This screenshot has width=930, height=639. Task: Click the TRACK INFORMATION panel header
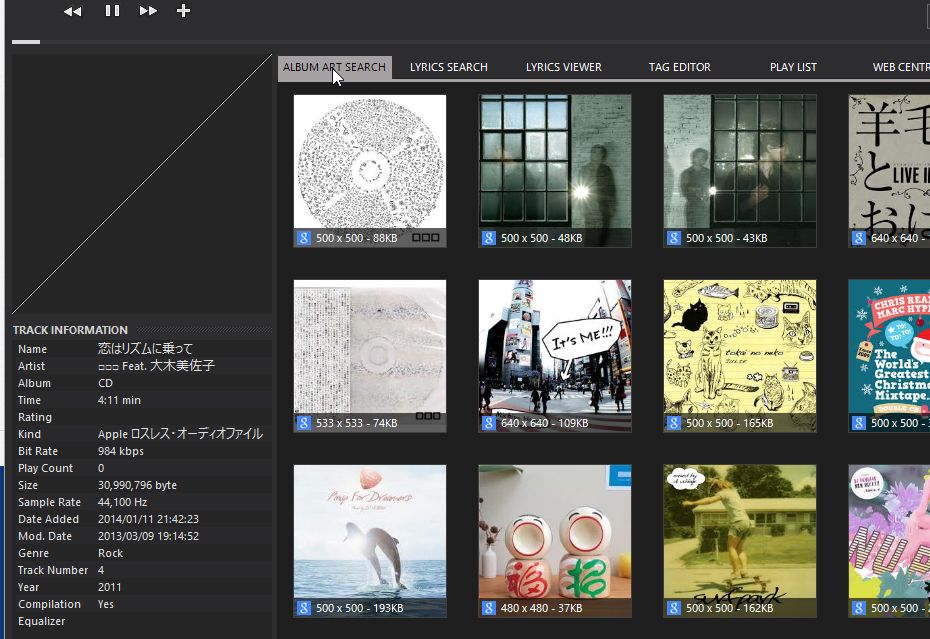pos(70,330)
